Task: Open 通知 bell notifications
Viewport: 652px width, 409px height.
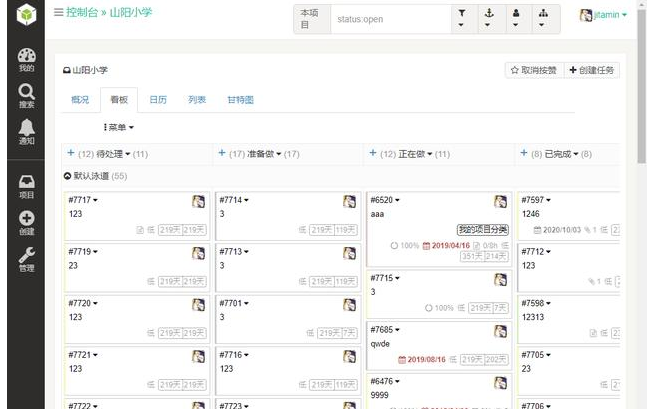Action: (x=26, y=130)
